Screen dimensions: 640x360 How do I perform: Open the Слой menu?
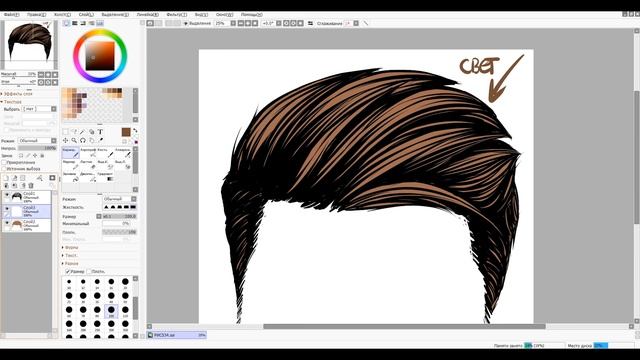pyautogui.click(x=86, y=14)
